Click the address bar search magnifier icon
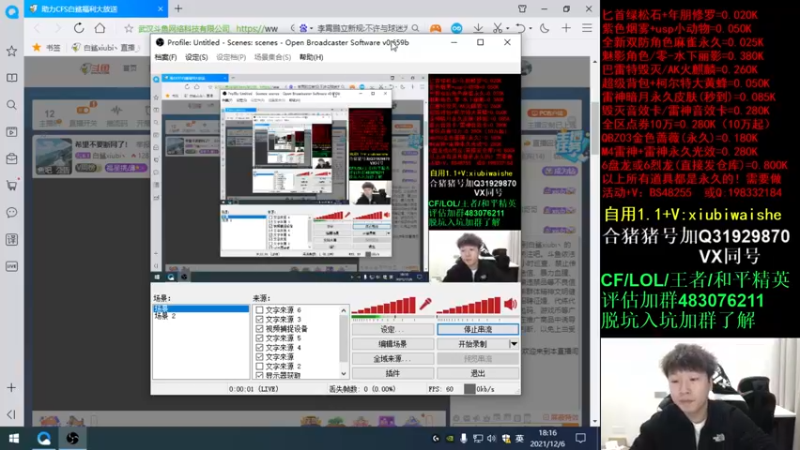800x450 pixels. point(415,29)
